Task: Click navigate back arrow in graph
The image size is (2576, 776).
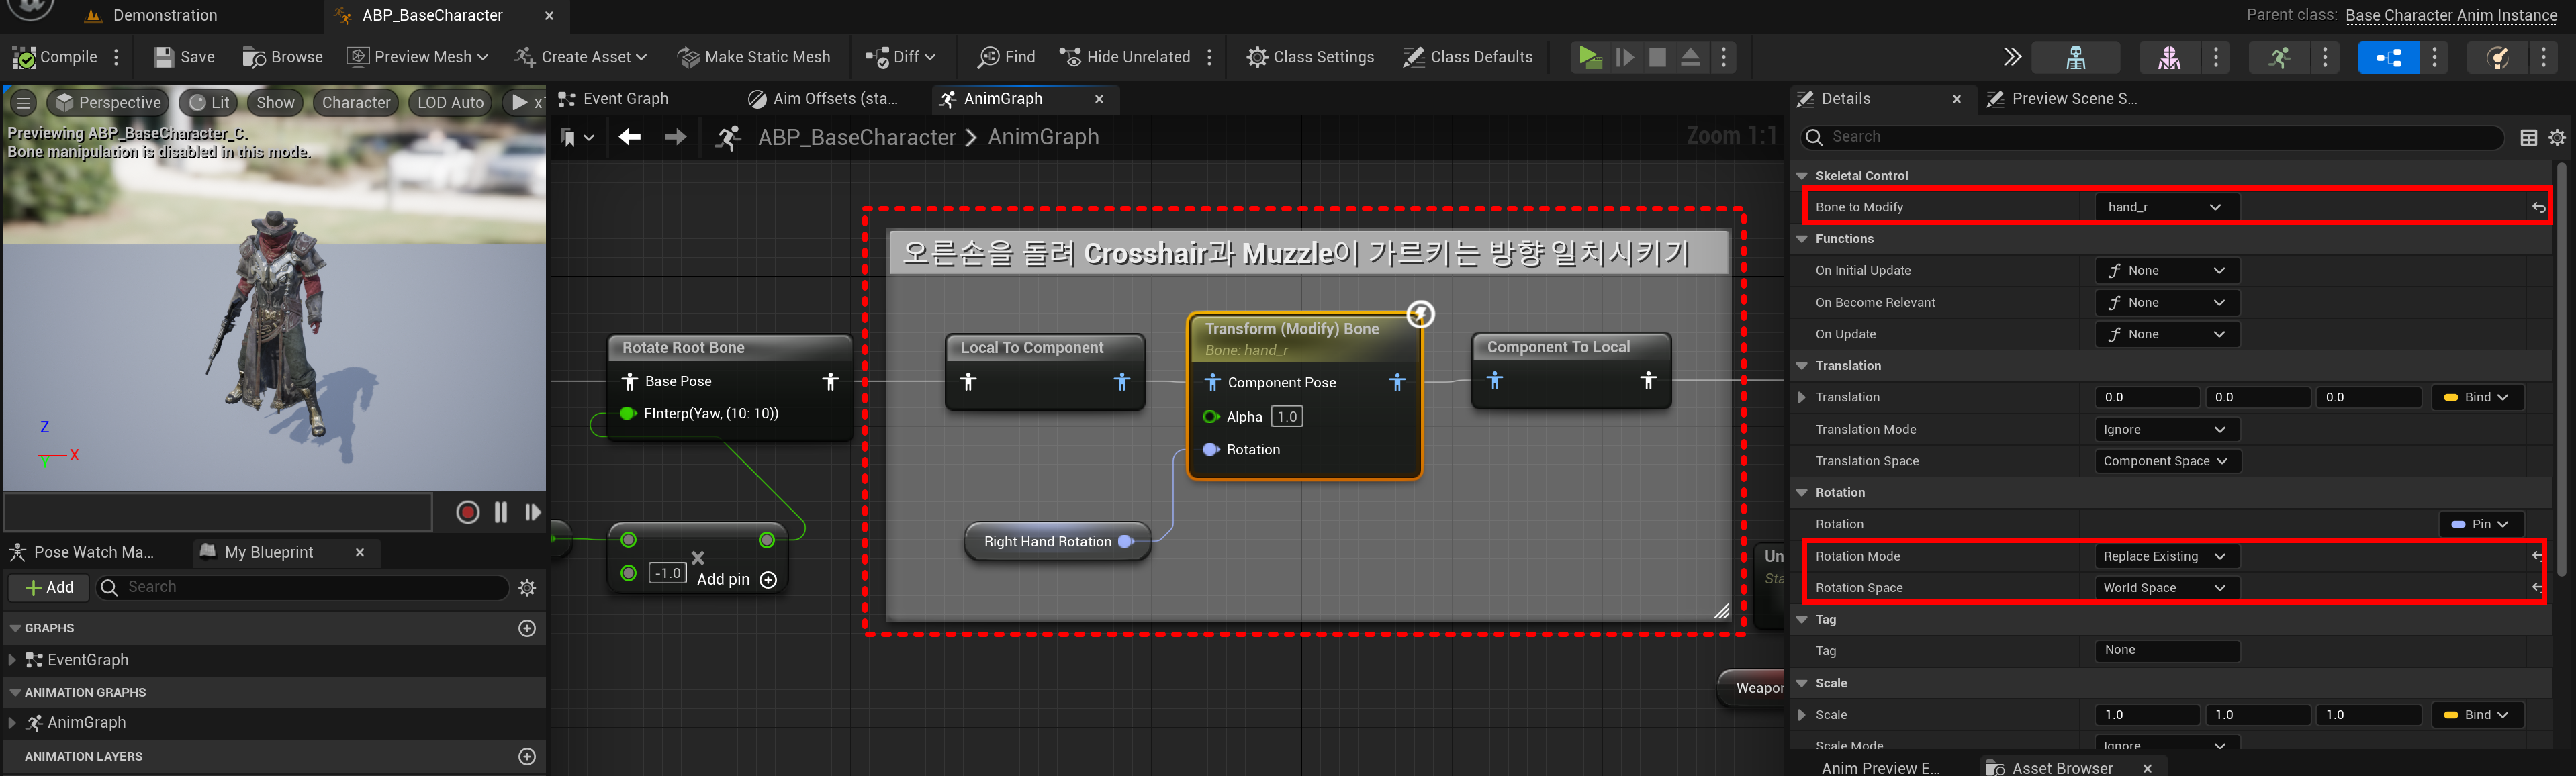Action: click(629, 137)
